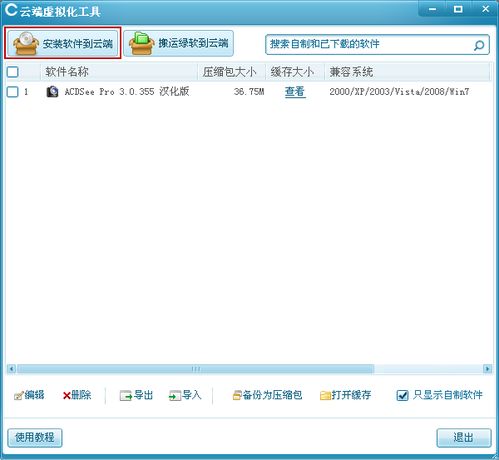Click the 使用教程 button
Image resolution: width=499 pixels, height=460 pixels.
(35, 437)
